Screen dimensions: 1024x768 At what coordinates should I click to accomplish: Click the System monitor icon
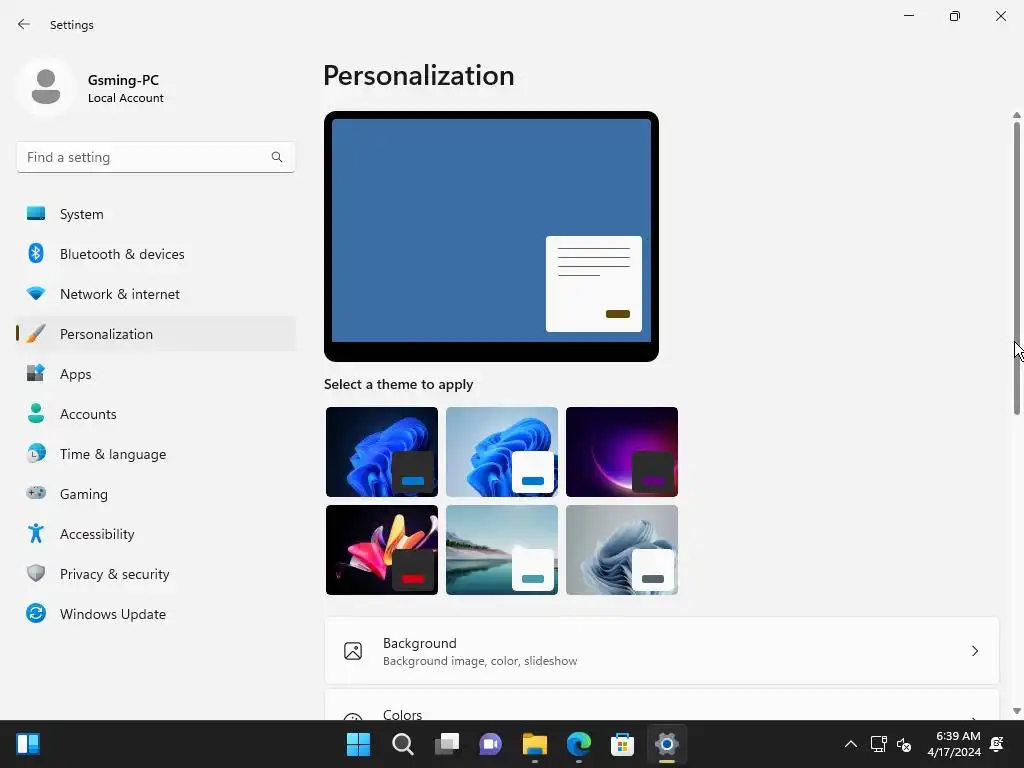[36, 214]
